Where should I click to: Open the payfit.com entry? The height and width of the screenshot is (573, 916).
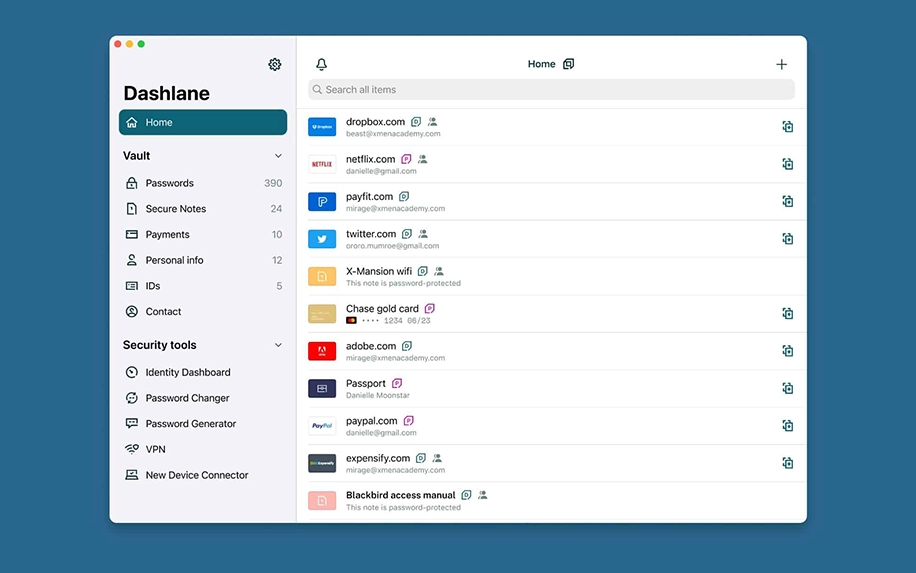point(551,202)
